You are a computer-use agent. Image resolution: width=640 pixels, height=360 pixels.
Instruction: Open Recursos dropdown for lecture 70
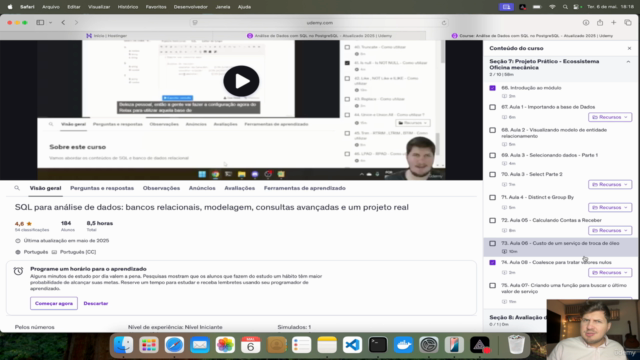(x=610, y=184)
